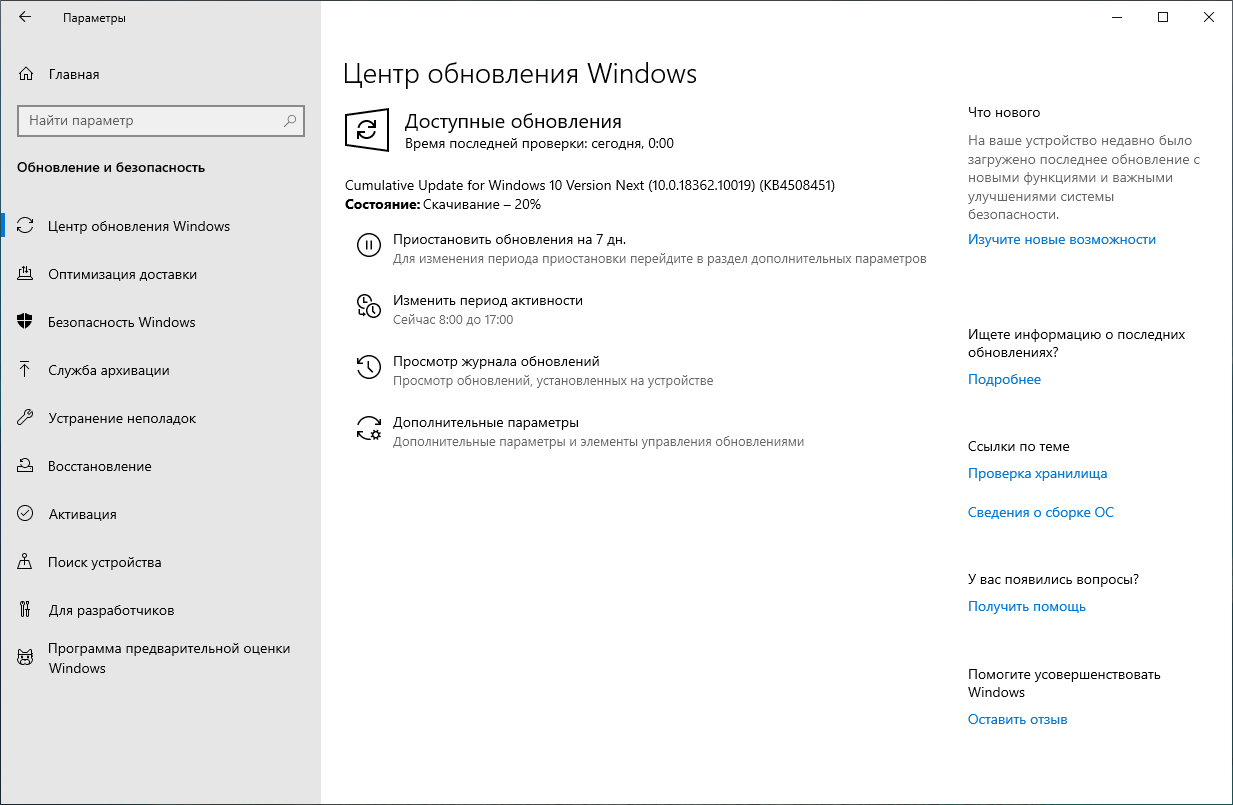Open Поиск устройства settings

106,561
